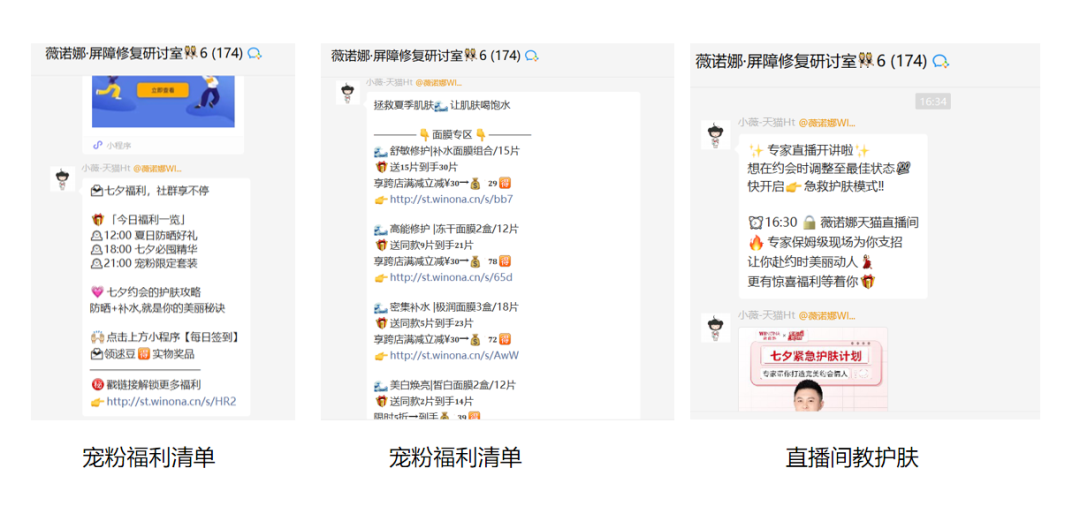Viewport: 1080px width, 506px height.
Task: Click the orange 得 icon after 领速豆
Action: [x=144, y=354]
